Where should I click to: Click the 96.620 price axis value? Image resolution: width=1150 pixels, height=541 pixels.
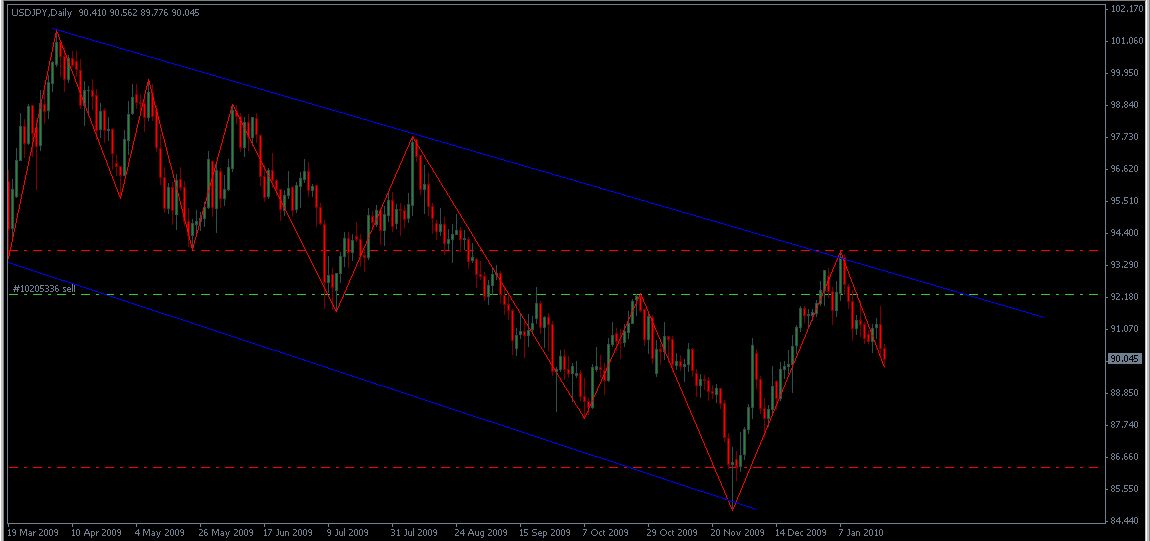(1126, 169)
